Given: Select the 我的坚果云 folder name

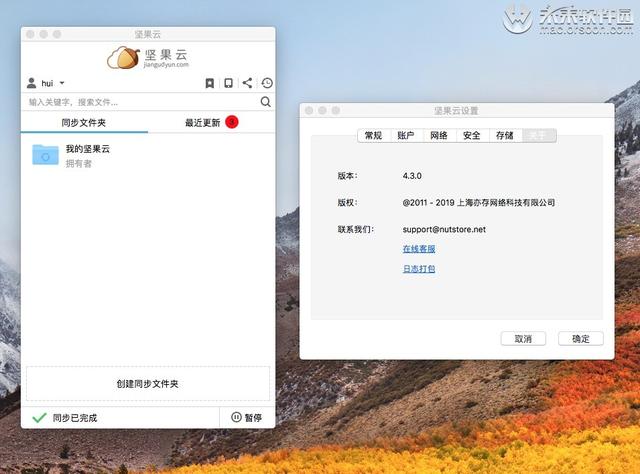Looking at the screenshot, I should pyautogui.click(x=88, y=149).
